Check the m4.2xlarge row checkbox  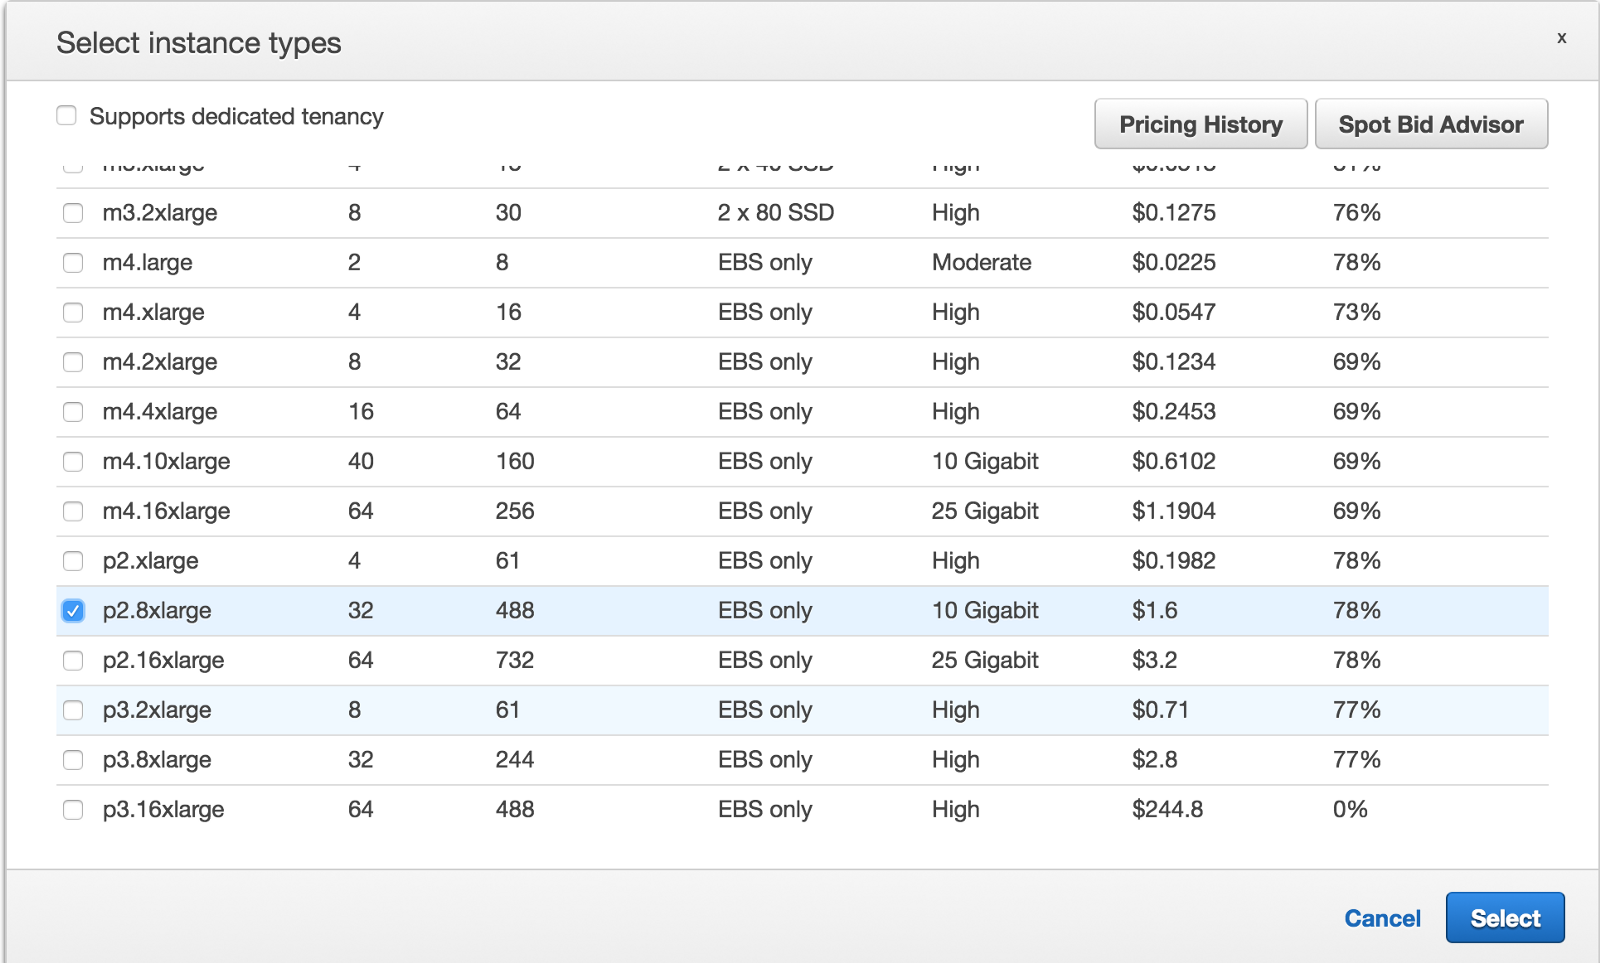click(x=73, y=362)
